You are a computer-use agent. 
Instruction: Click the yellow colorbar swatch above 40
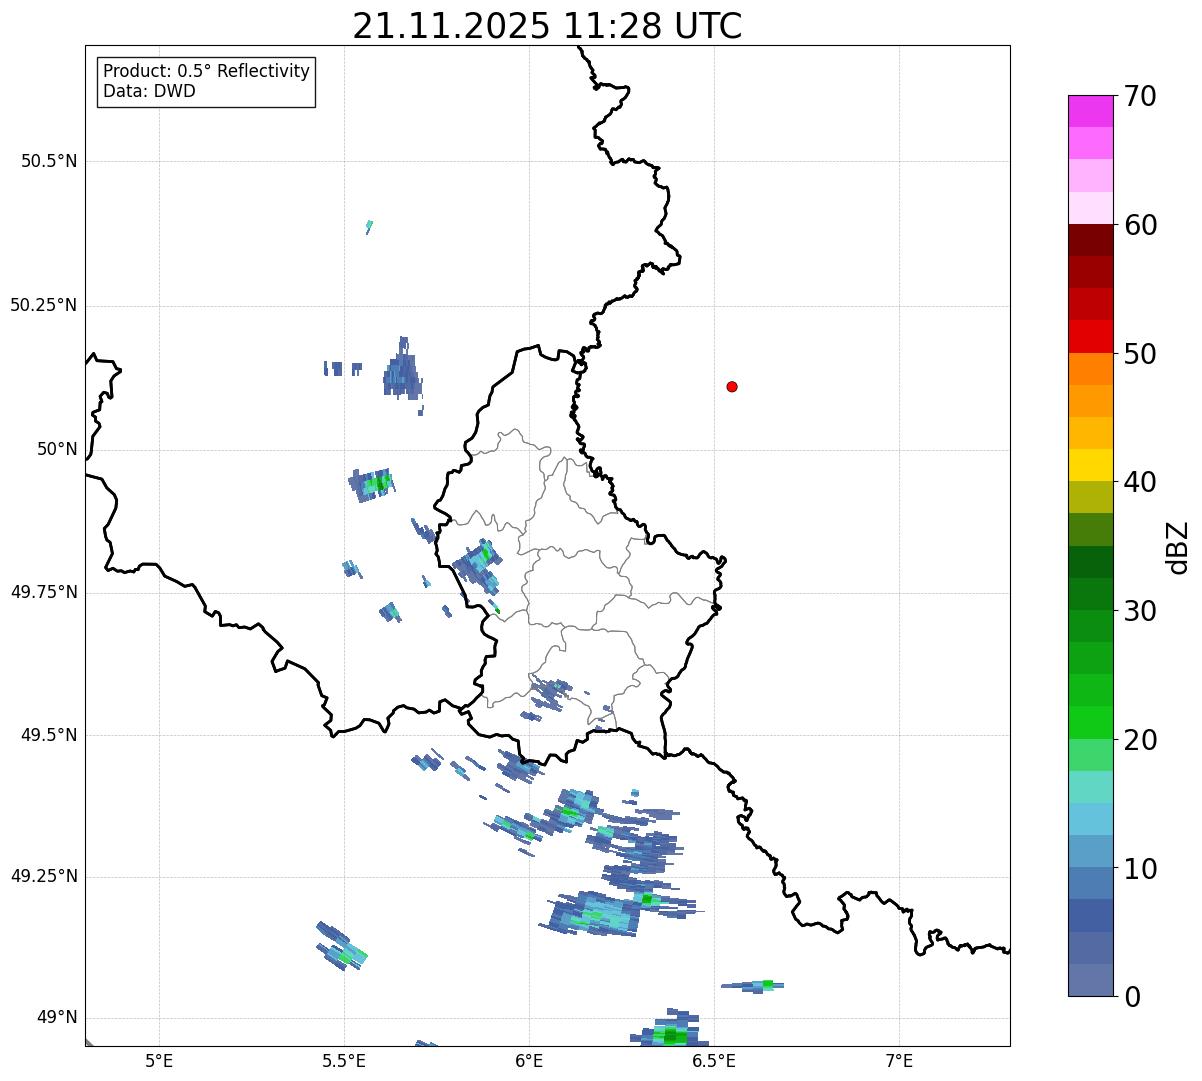(x=1091, y=465)
